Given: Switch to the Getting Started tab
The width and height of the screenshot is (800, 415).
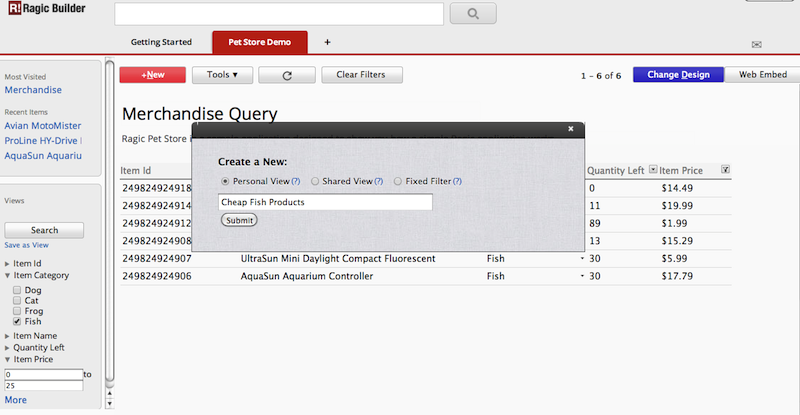Looking at the screenshot, I should pos(161,42).
